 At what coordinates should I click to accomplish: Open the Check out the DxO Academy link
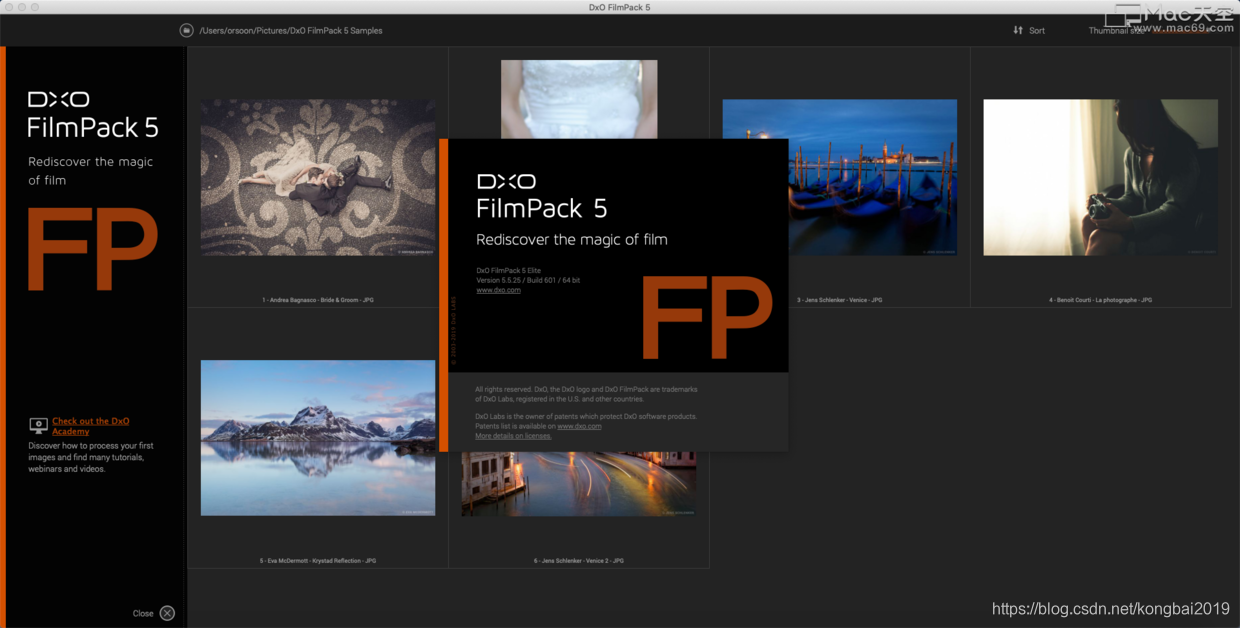click(x=91, y=426)
